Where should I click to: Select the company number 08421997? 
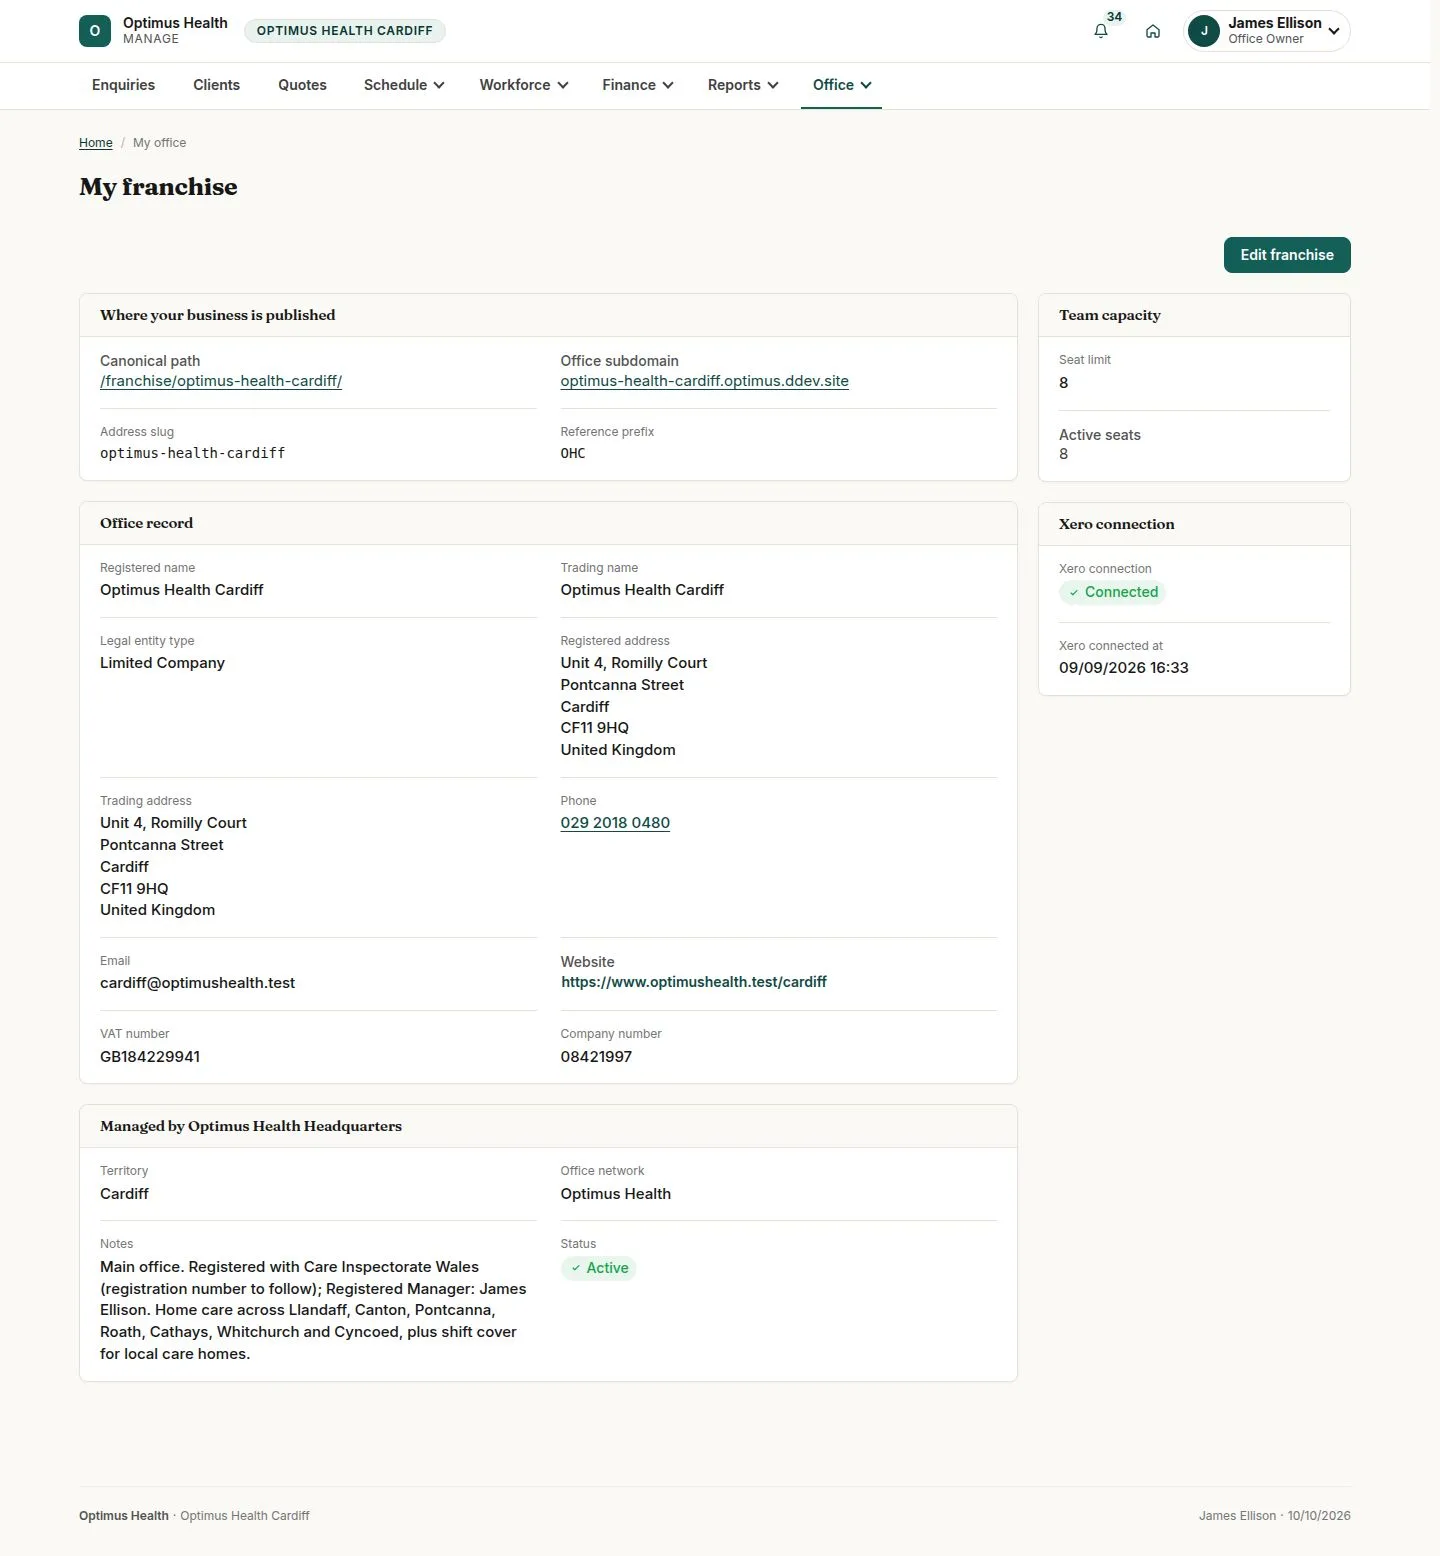(596, 1057)
